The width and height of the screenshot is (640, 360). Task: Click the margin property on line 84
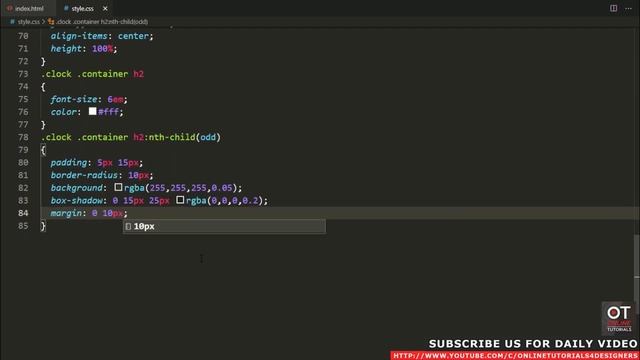[66, 213]
